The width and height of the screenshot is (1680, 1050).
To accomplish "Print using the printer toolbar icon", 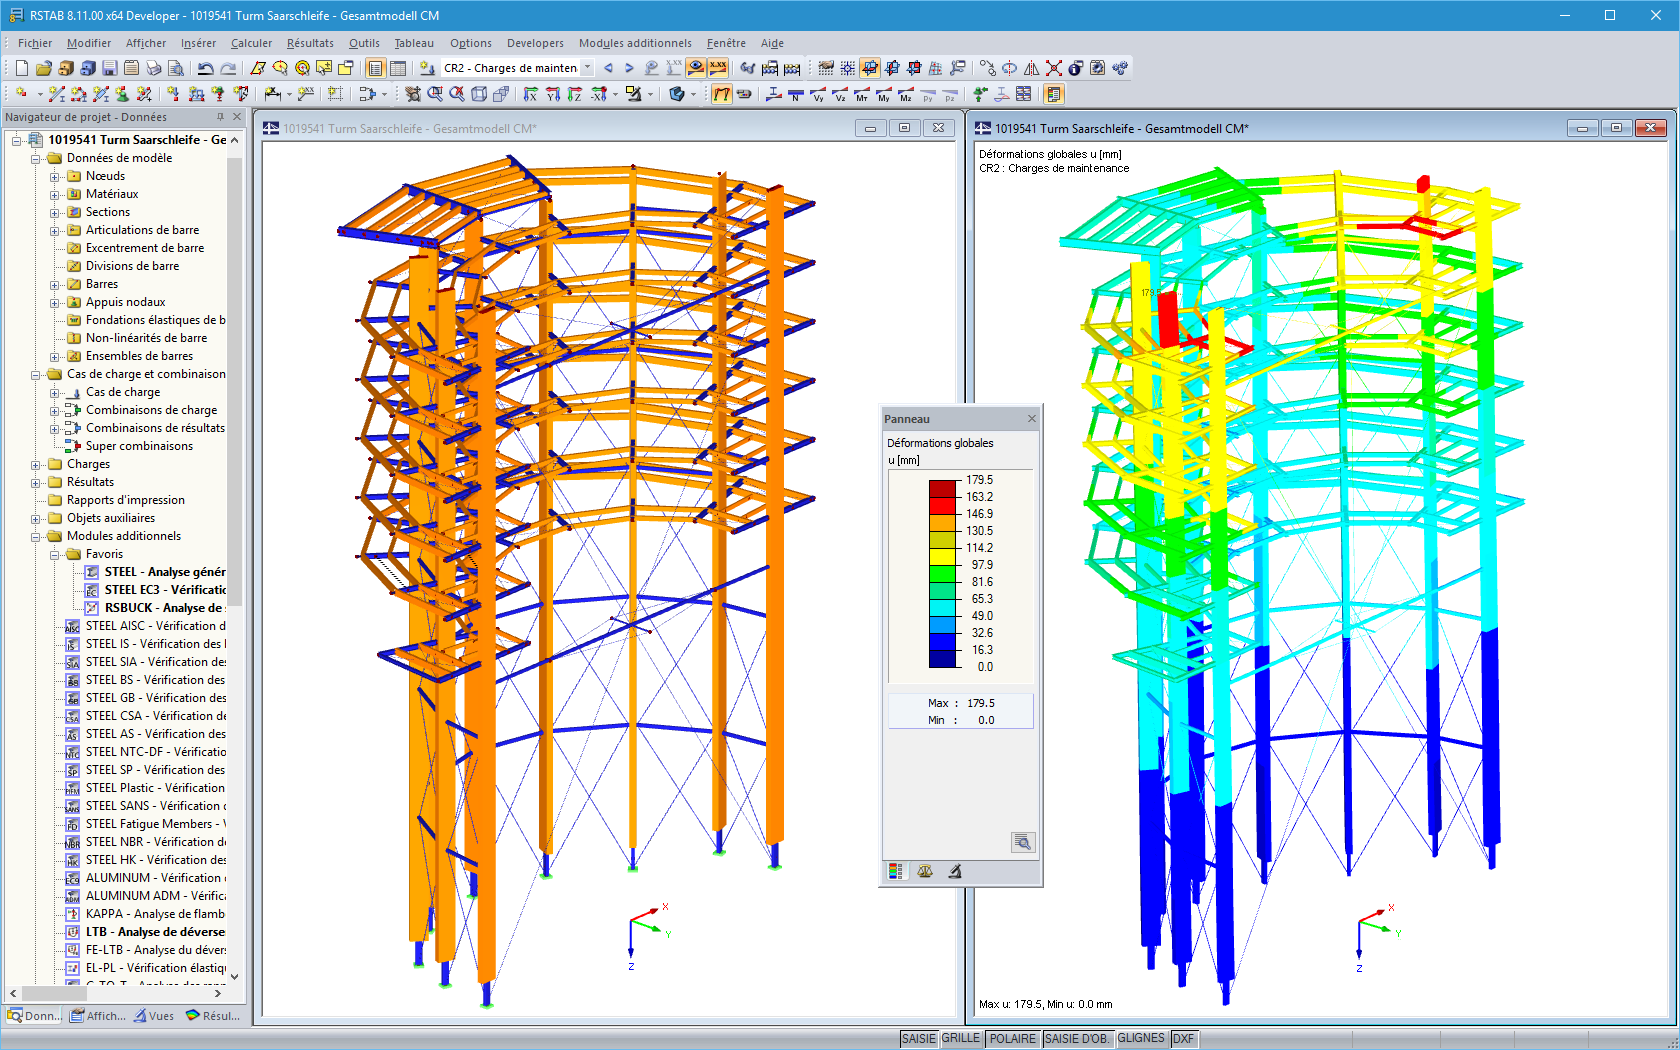I will [x=153, y=68].
